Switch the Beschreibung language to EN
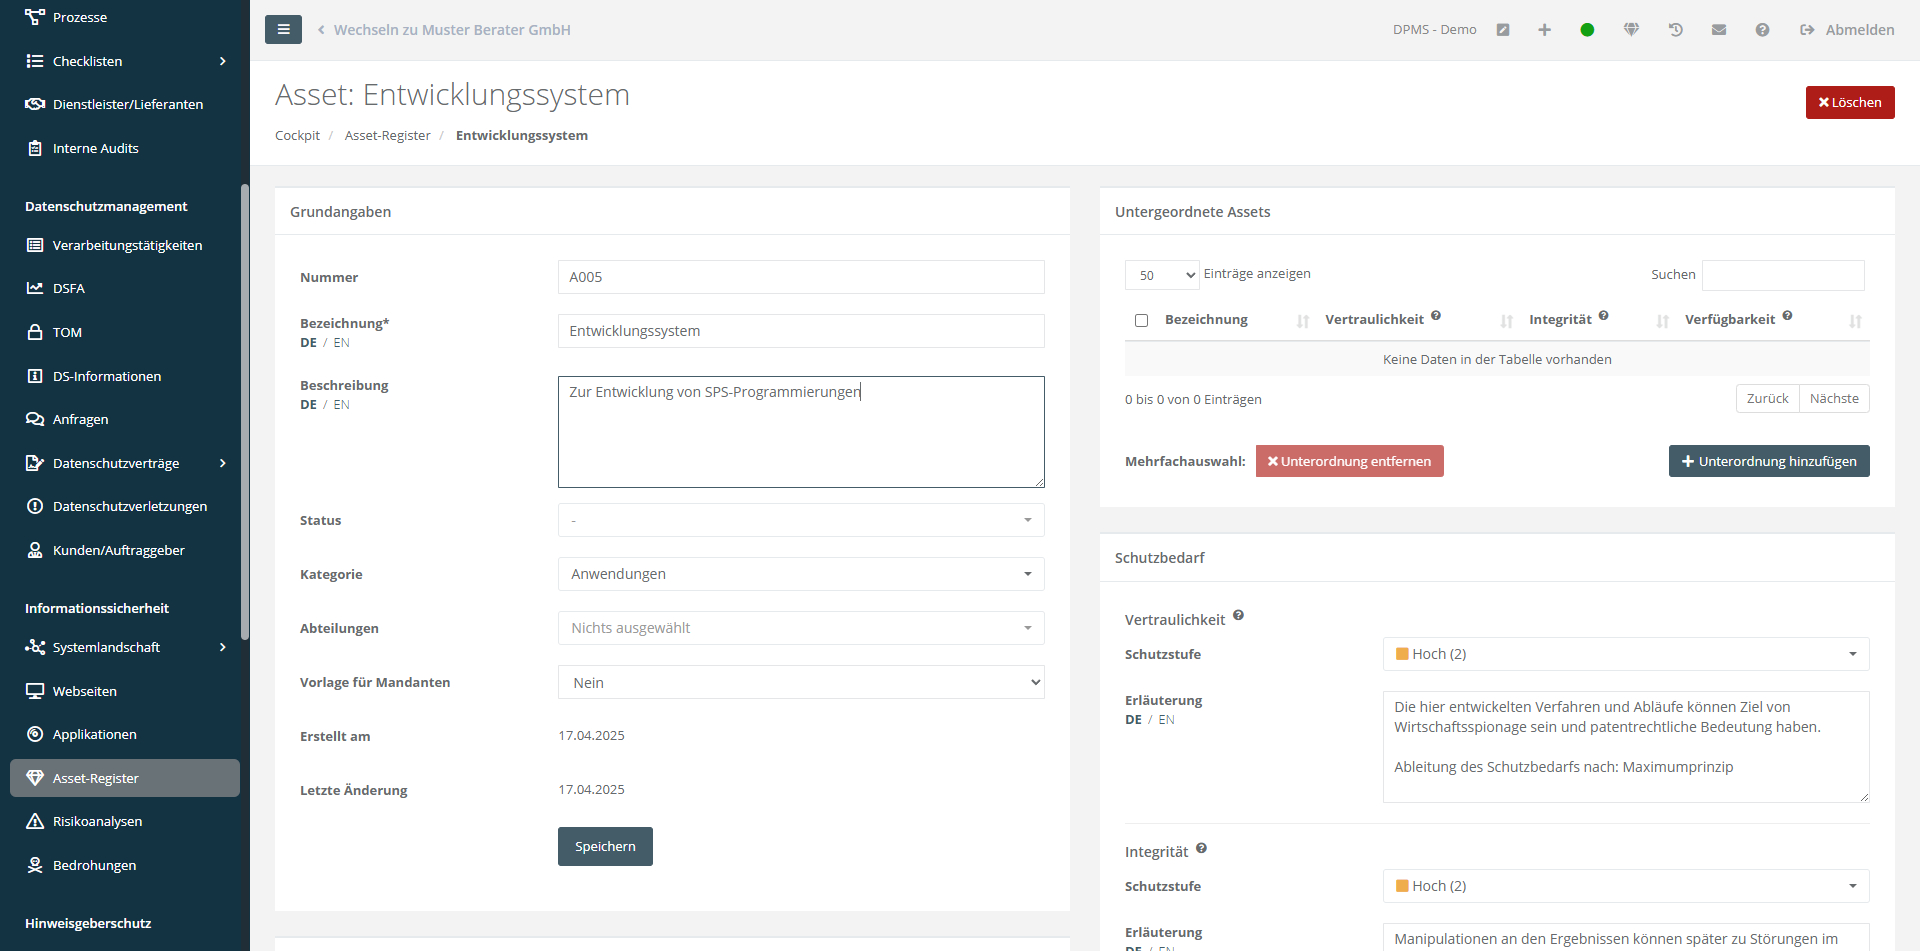This screenshot has height=951, width=1920. click(x=341, y=405)
